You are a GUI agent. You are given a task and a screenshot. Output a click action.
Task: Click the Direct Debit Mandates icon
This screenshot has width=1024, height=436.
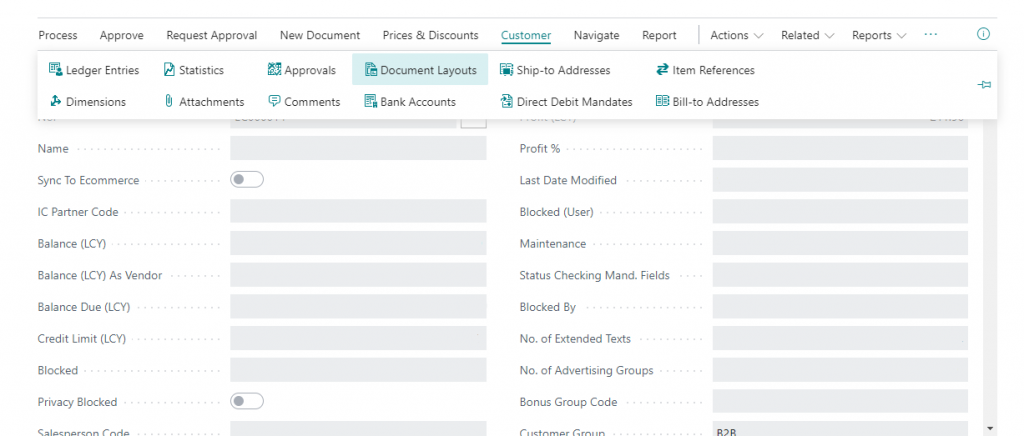(x=506, y=102)
